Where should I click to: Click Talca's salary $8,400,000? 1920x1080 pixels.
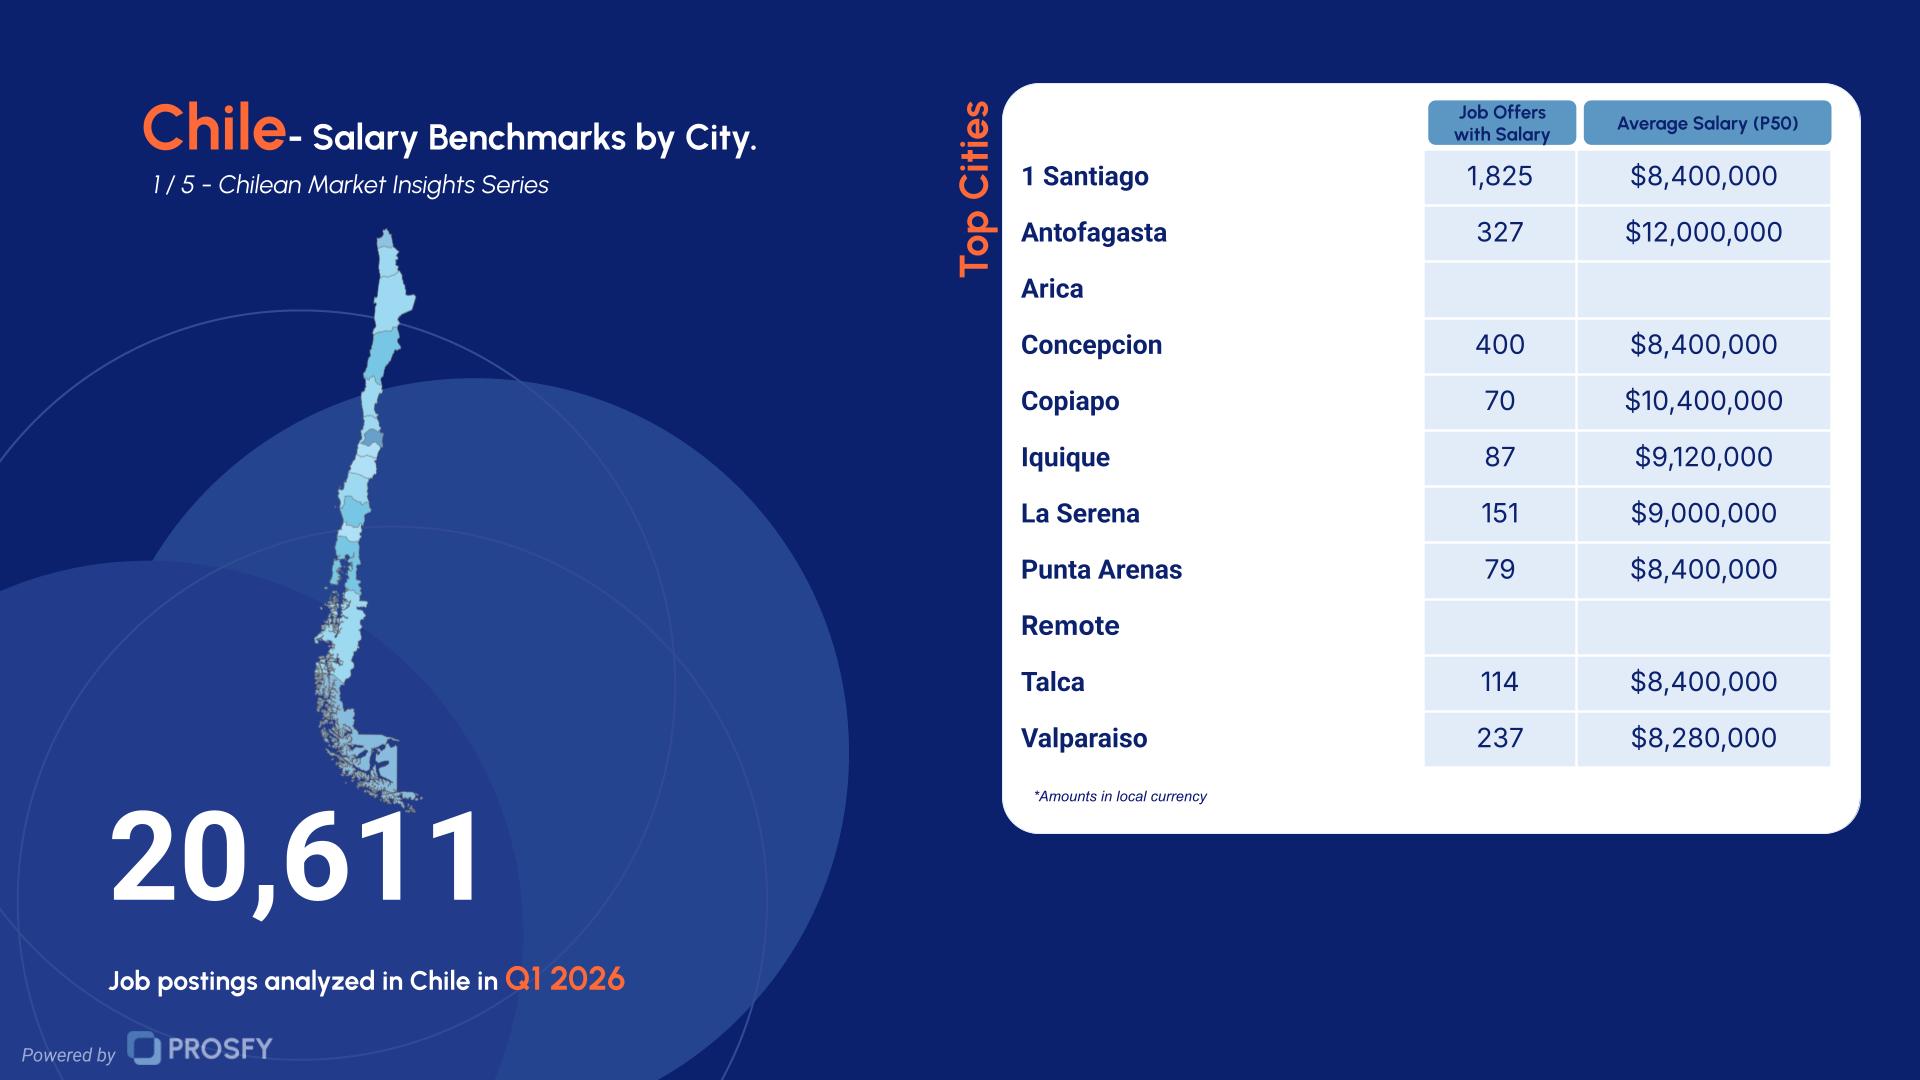tap(1703, 682)
